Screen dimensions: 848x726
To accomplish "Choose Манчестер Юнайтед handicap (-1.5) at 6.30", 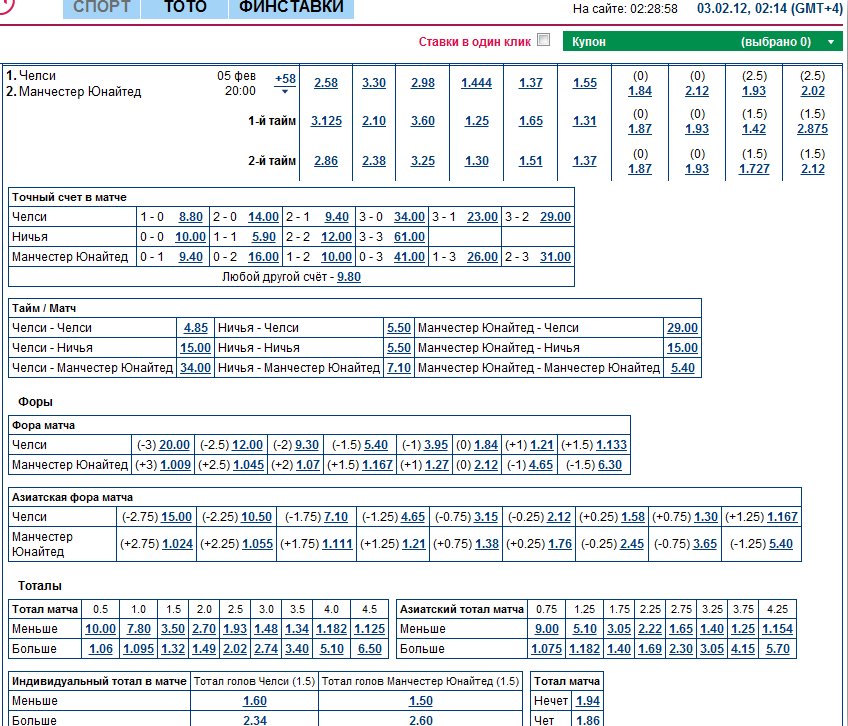I will coord(610,465).
